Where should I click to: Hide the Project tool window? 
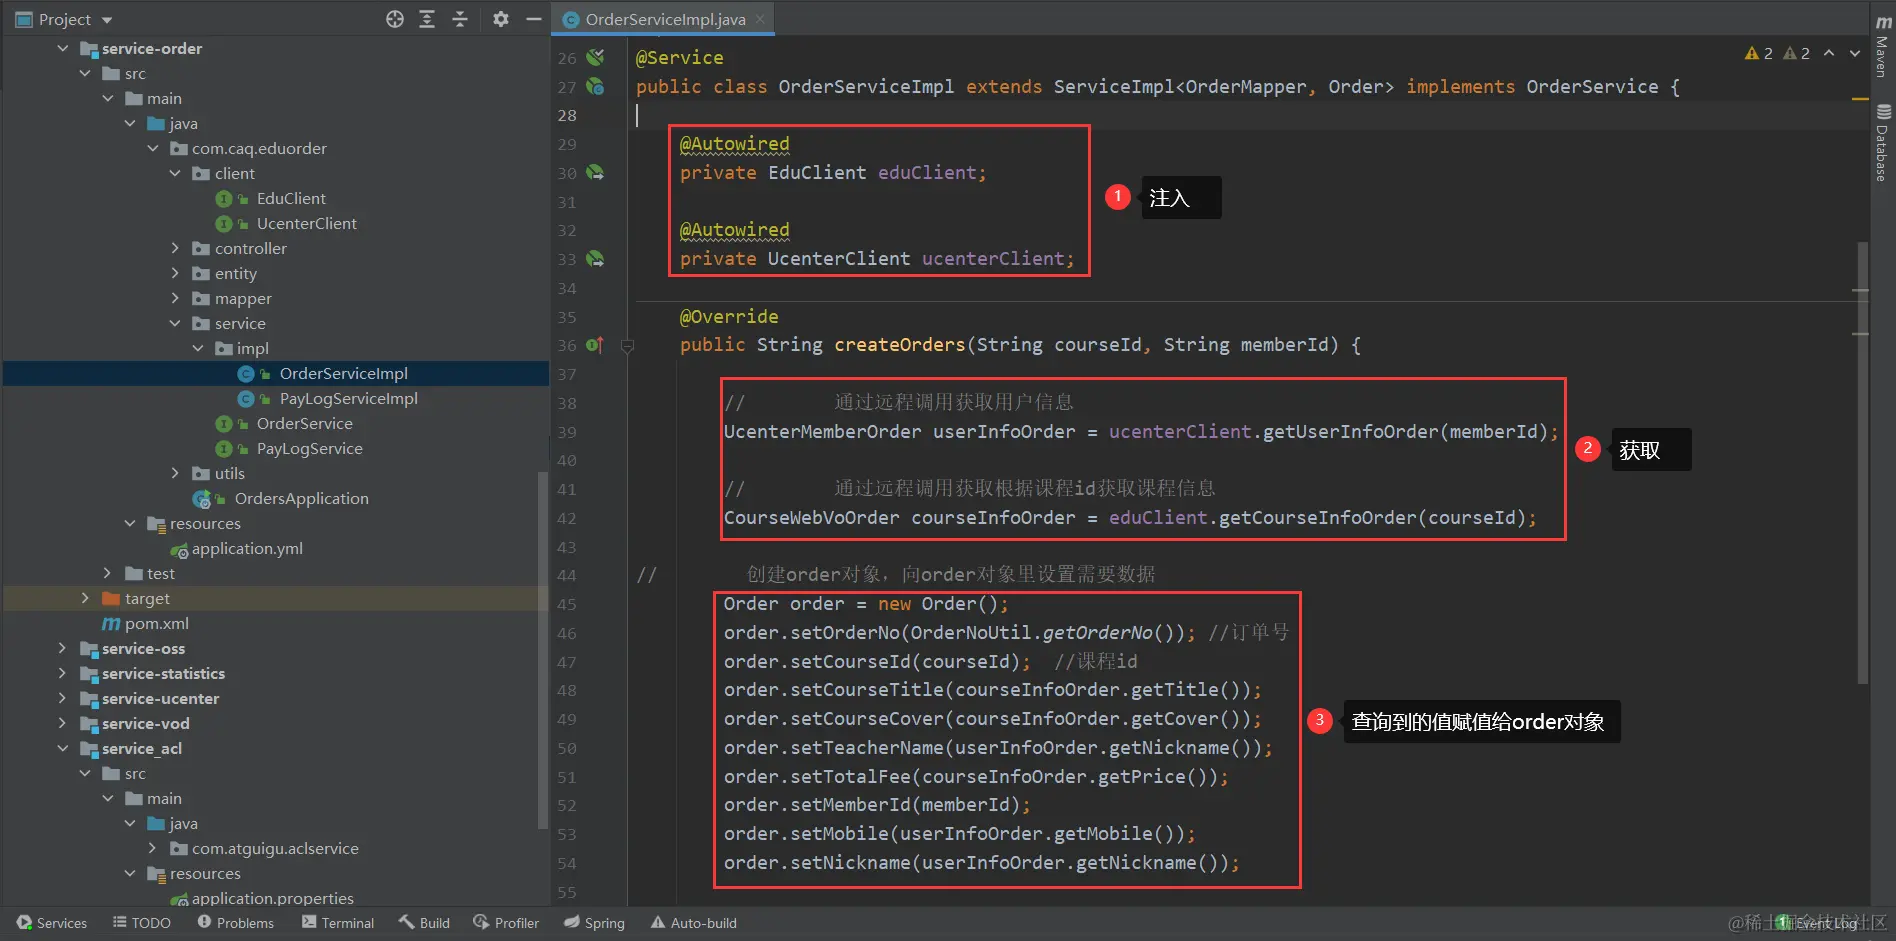(533, 19)
